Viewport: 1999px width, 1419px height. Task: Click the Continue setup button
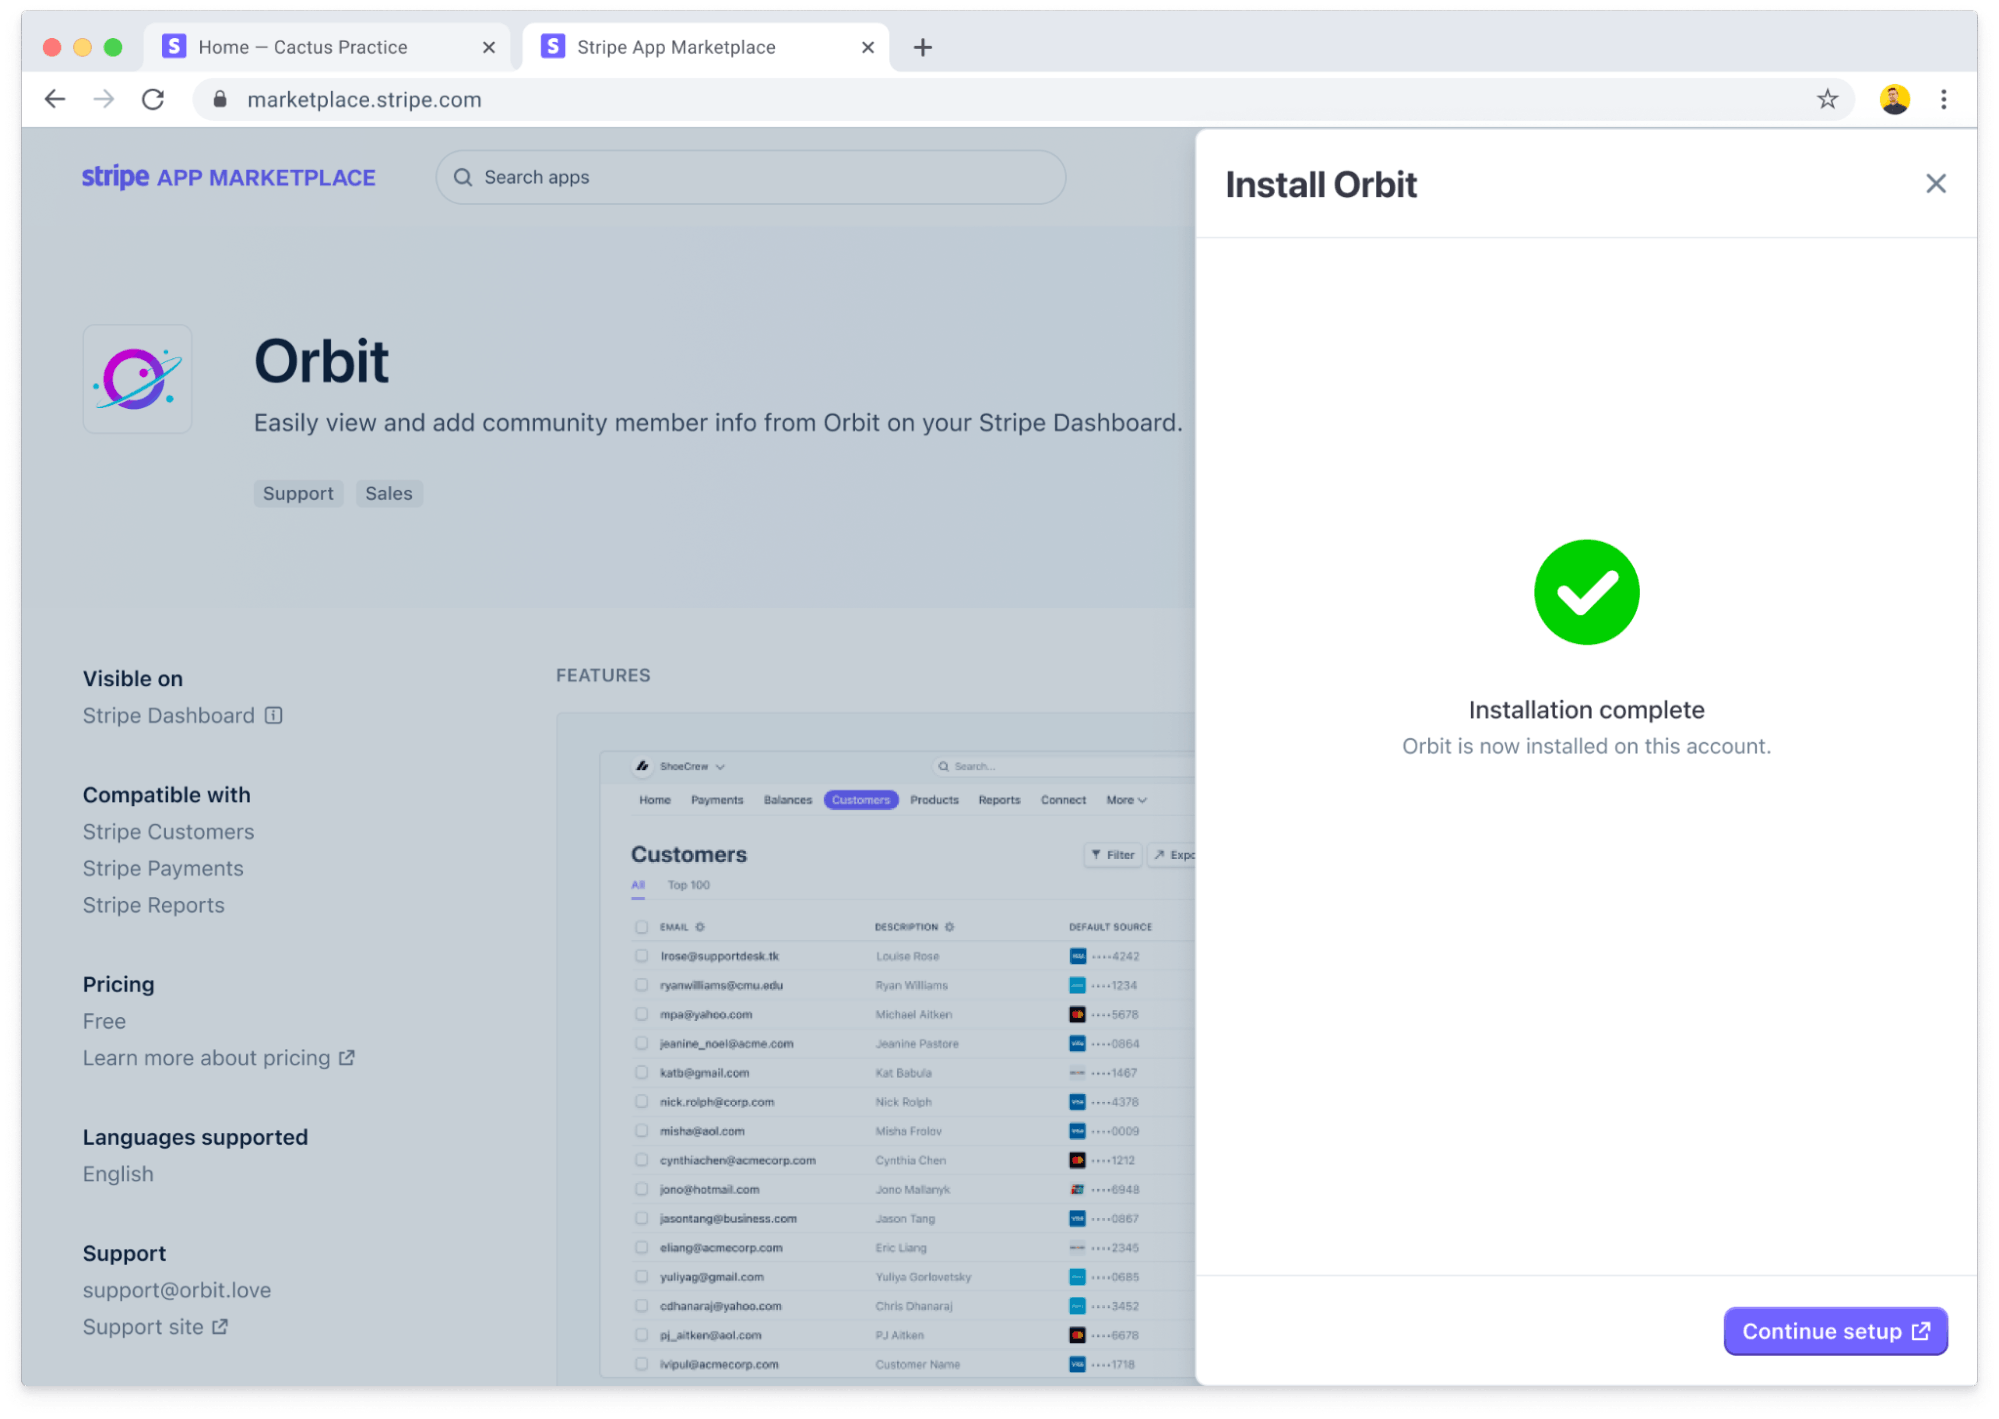point(1832,1331)
